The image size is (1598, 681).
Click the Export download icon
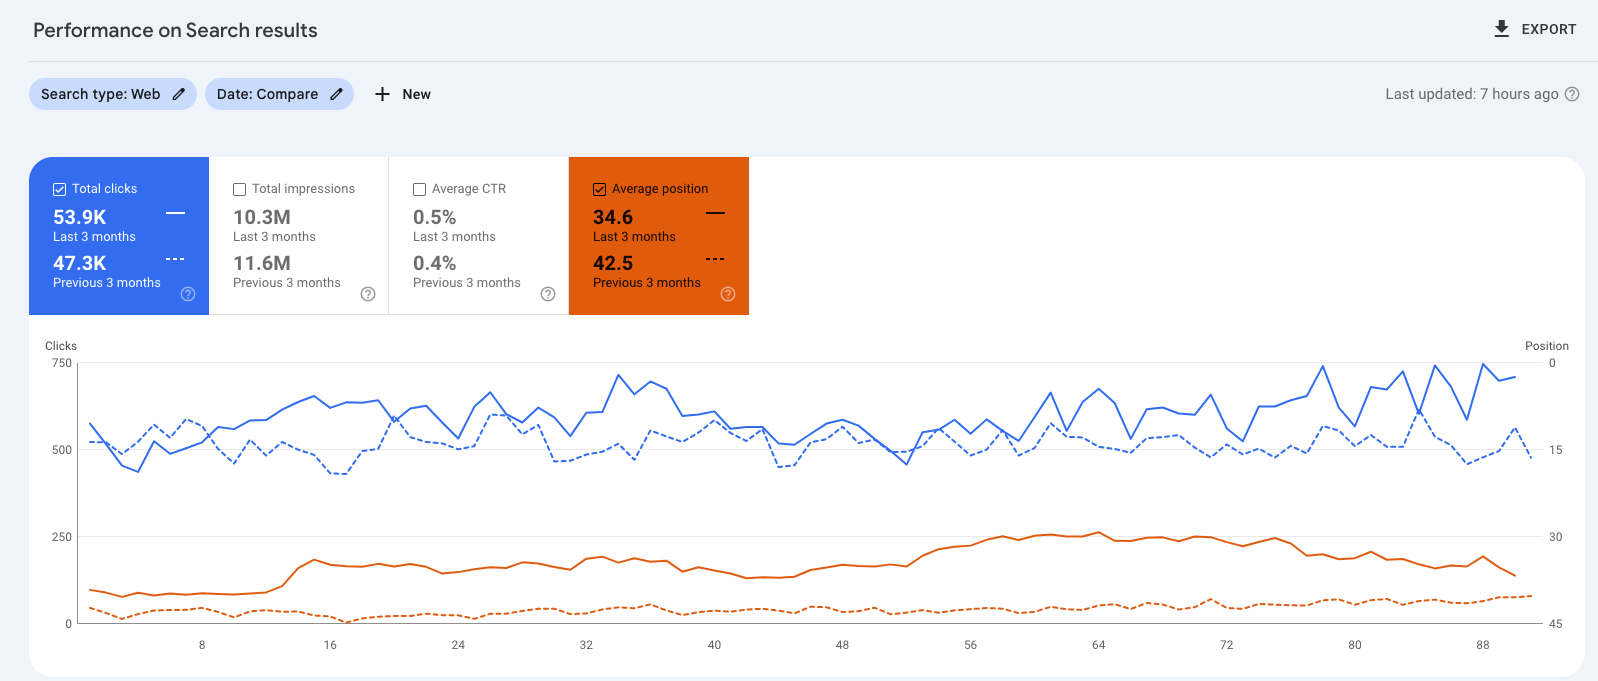[x=1501, y=29]
